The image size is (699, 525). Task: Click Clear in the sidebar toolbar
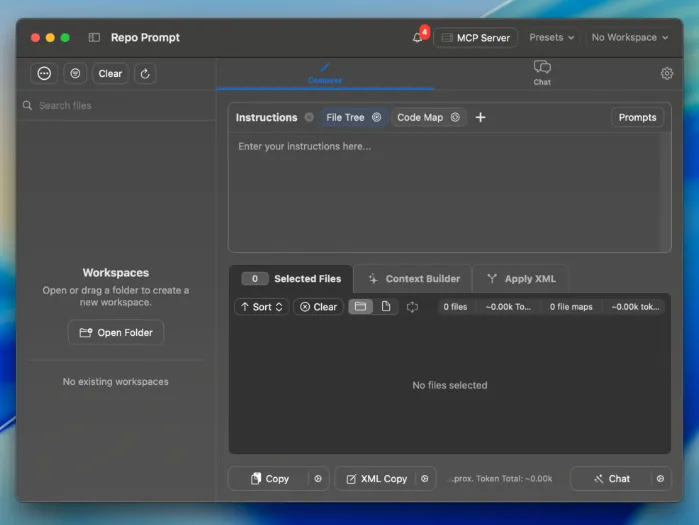coord(110,74)
